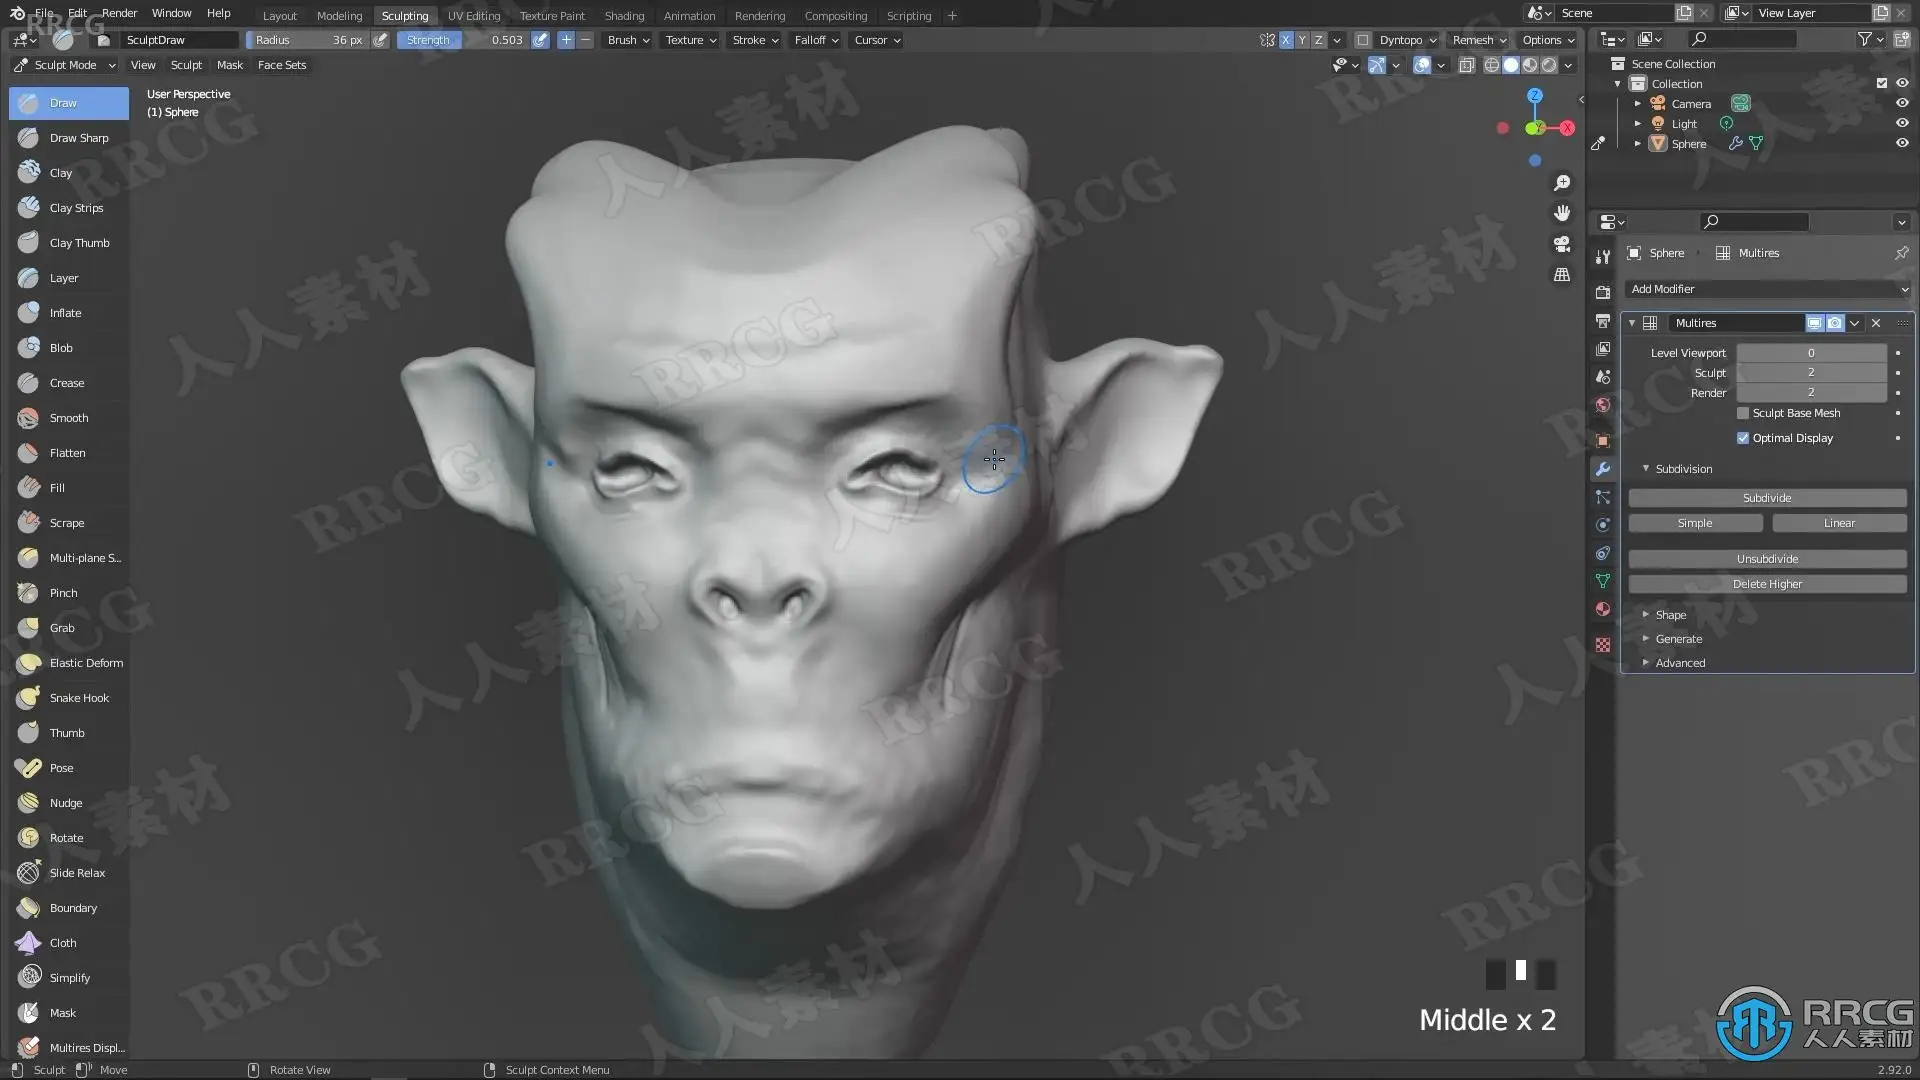Open the Face Sets menu
The width and height of the screenshot is (1920, 1080).
pyautogui.click(x=282, y=65)
